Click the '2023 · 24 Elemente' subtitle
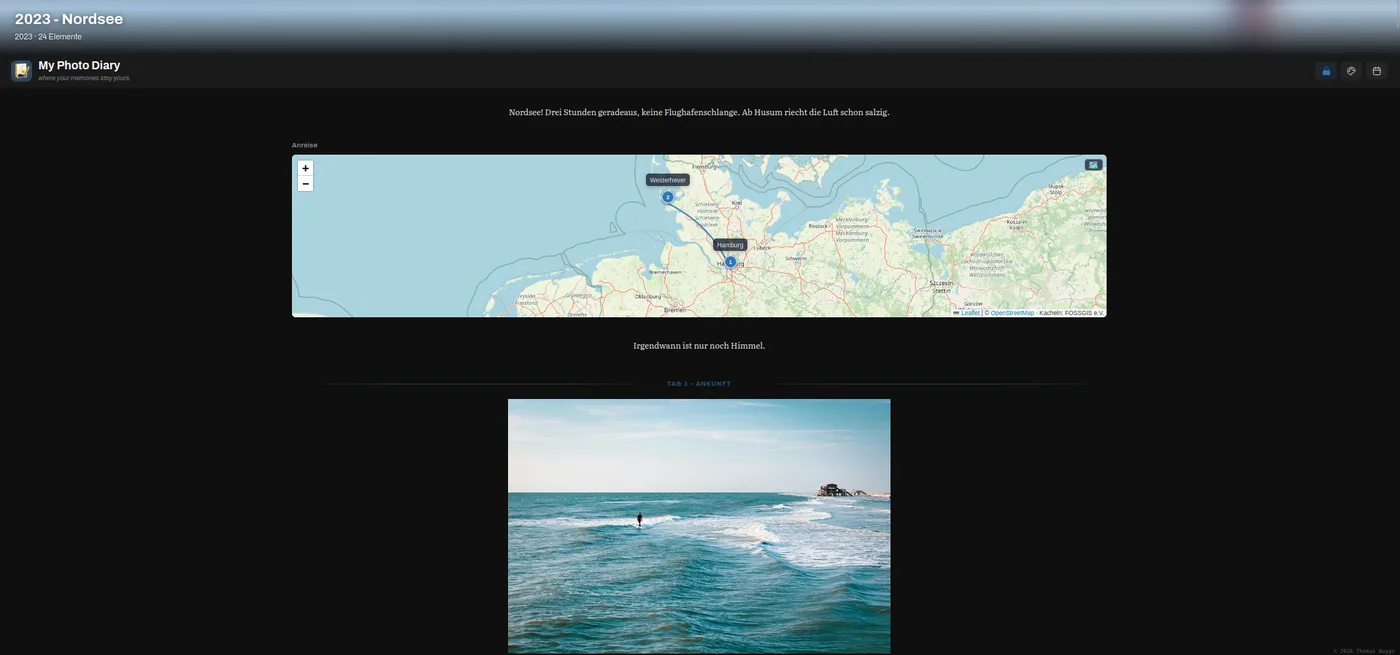Viewport: 1400px width, 655px height. point(48,37)
